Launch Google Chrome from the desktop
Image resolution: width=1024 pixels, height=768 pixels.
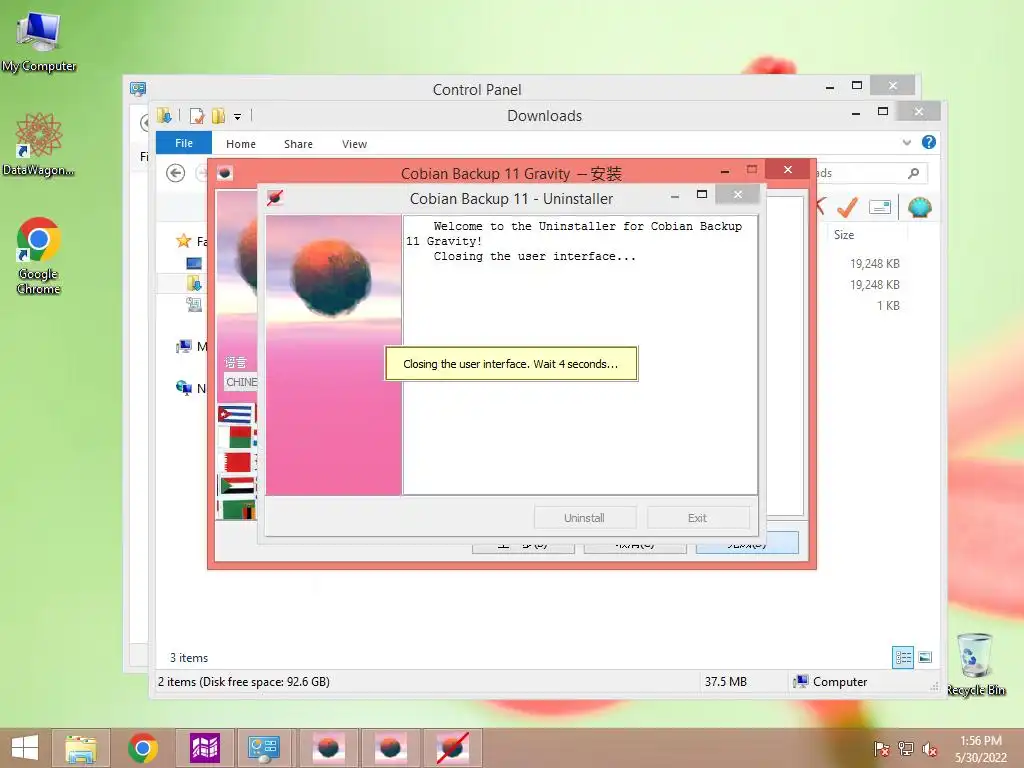click(39, 256)
